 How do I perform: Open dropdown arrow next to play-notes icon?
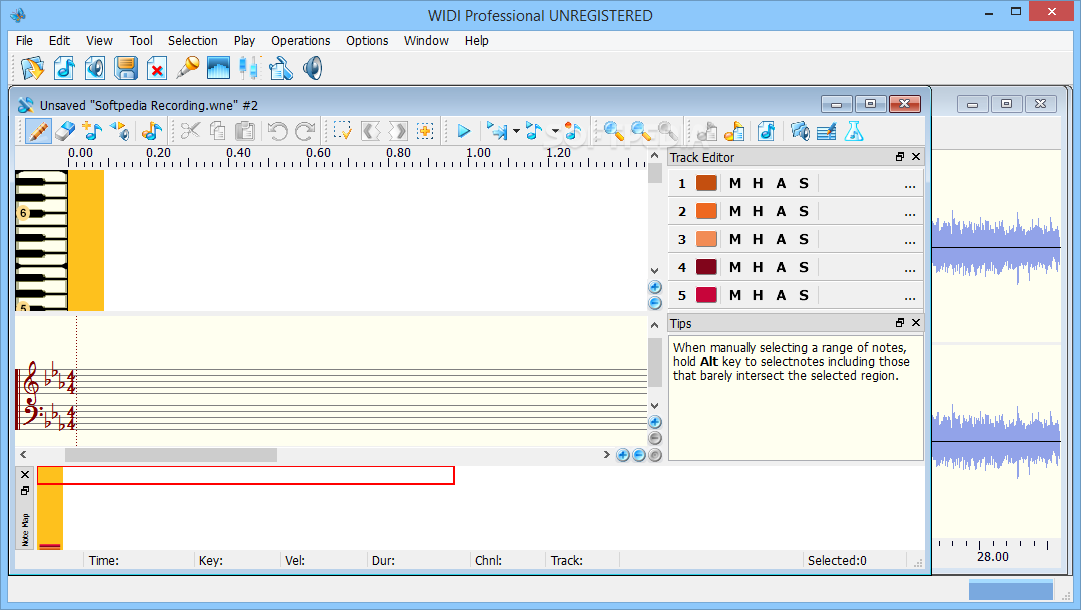555,131
